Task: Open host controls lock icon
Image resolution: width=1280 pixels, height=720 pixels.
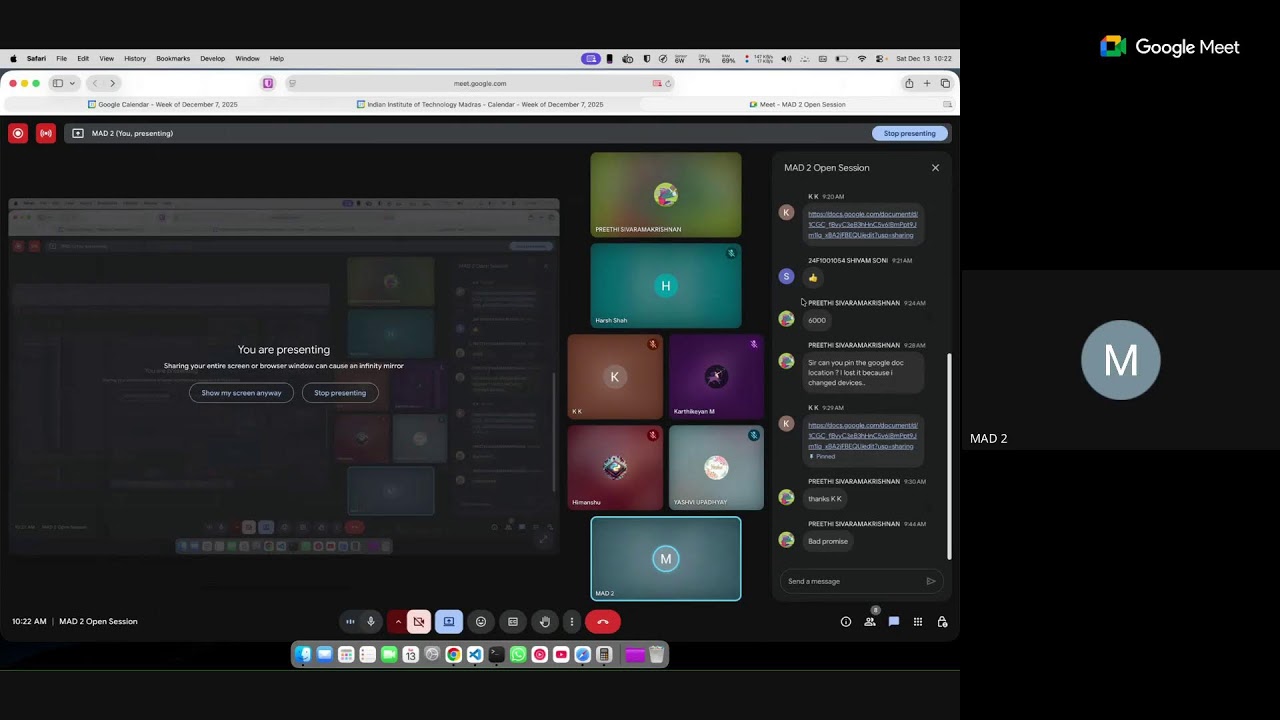Action: [942, 622]
